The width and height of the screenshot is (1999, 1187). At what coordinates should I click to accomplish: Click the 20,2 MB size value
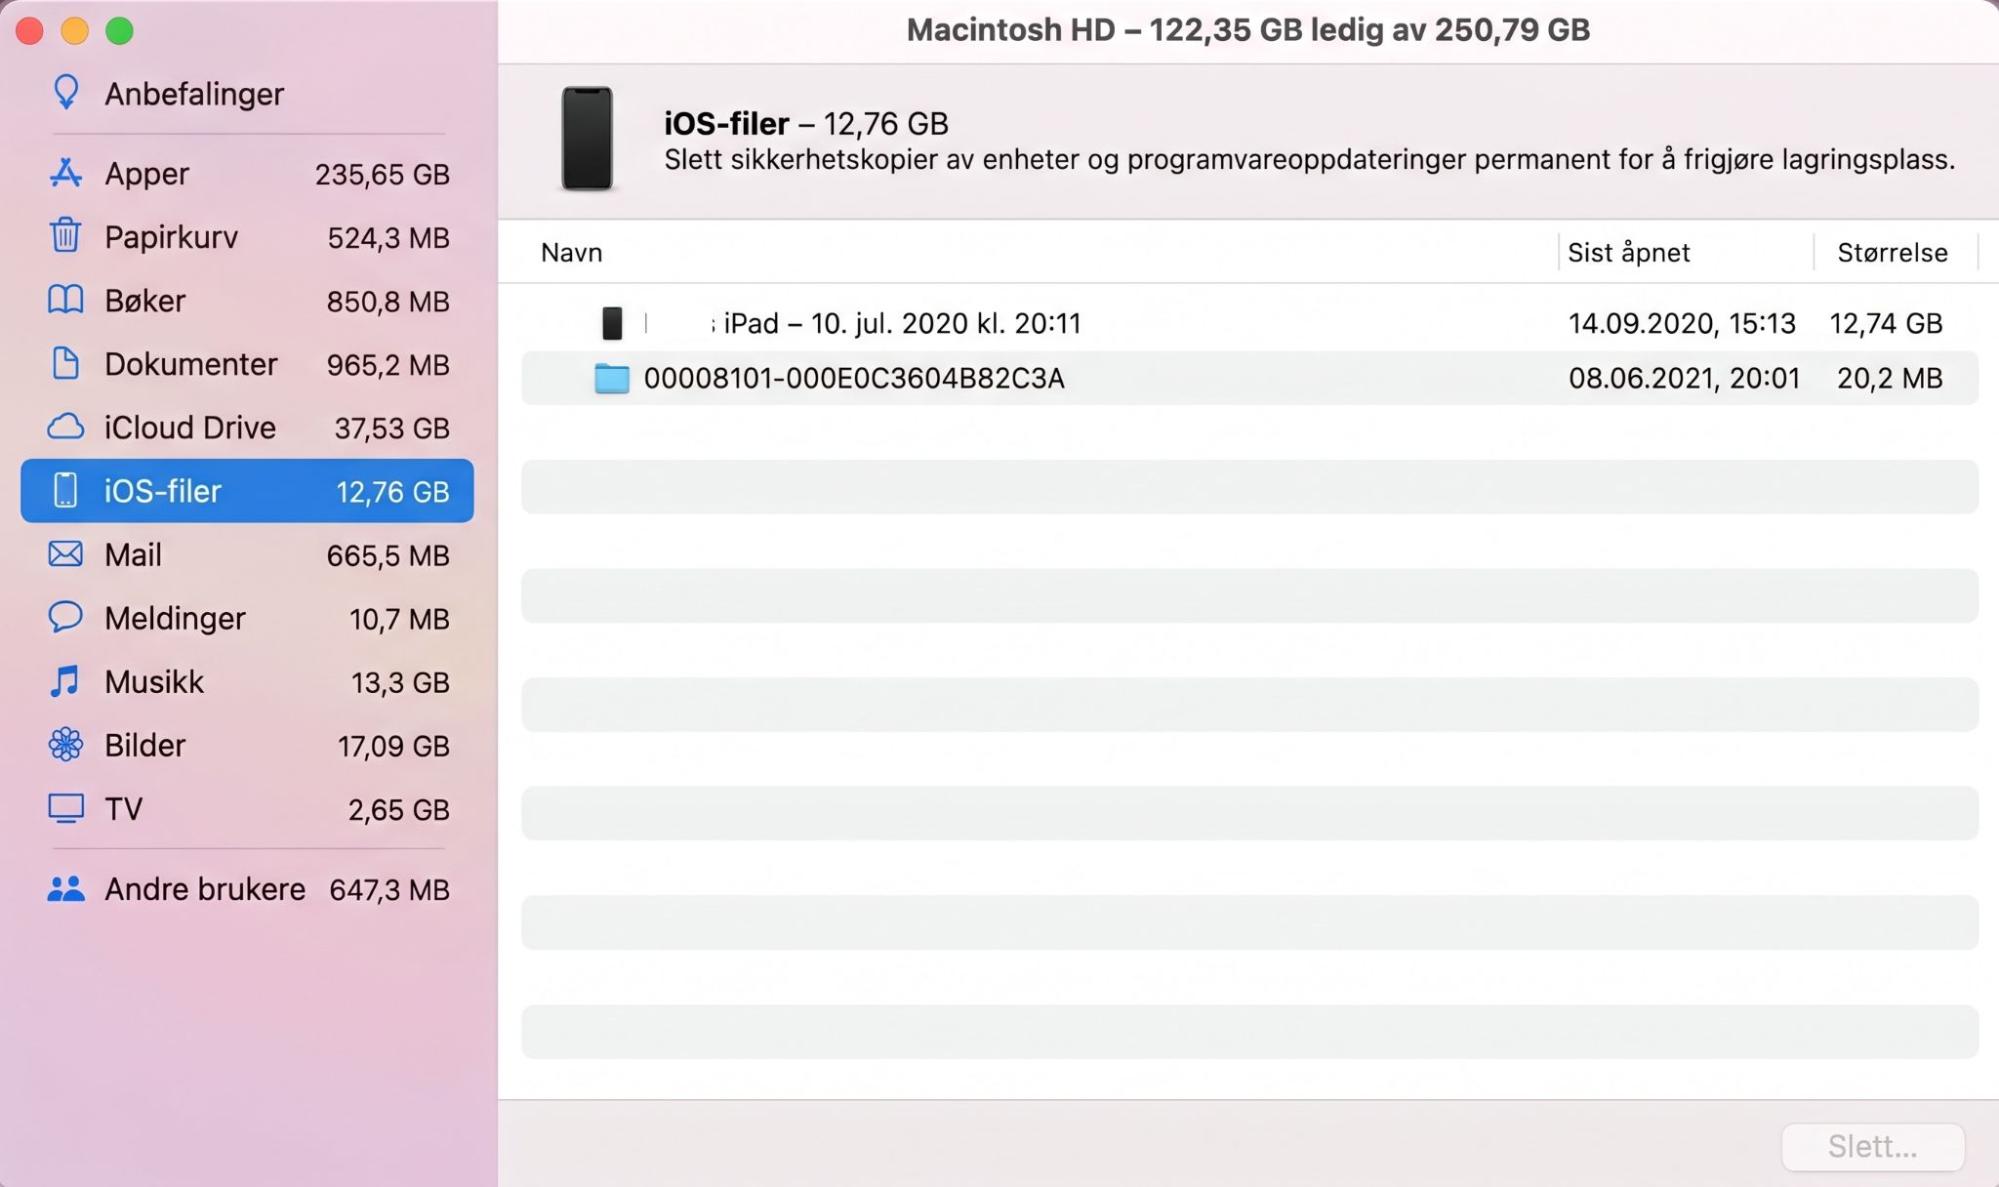coord(1890,378)
